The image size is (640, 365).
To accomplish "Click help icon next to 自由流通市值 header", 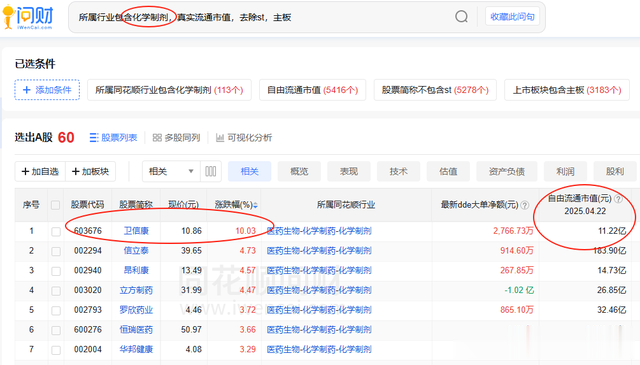I will coord(618,199).
